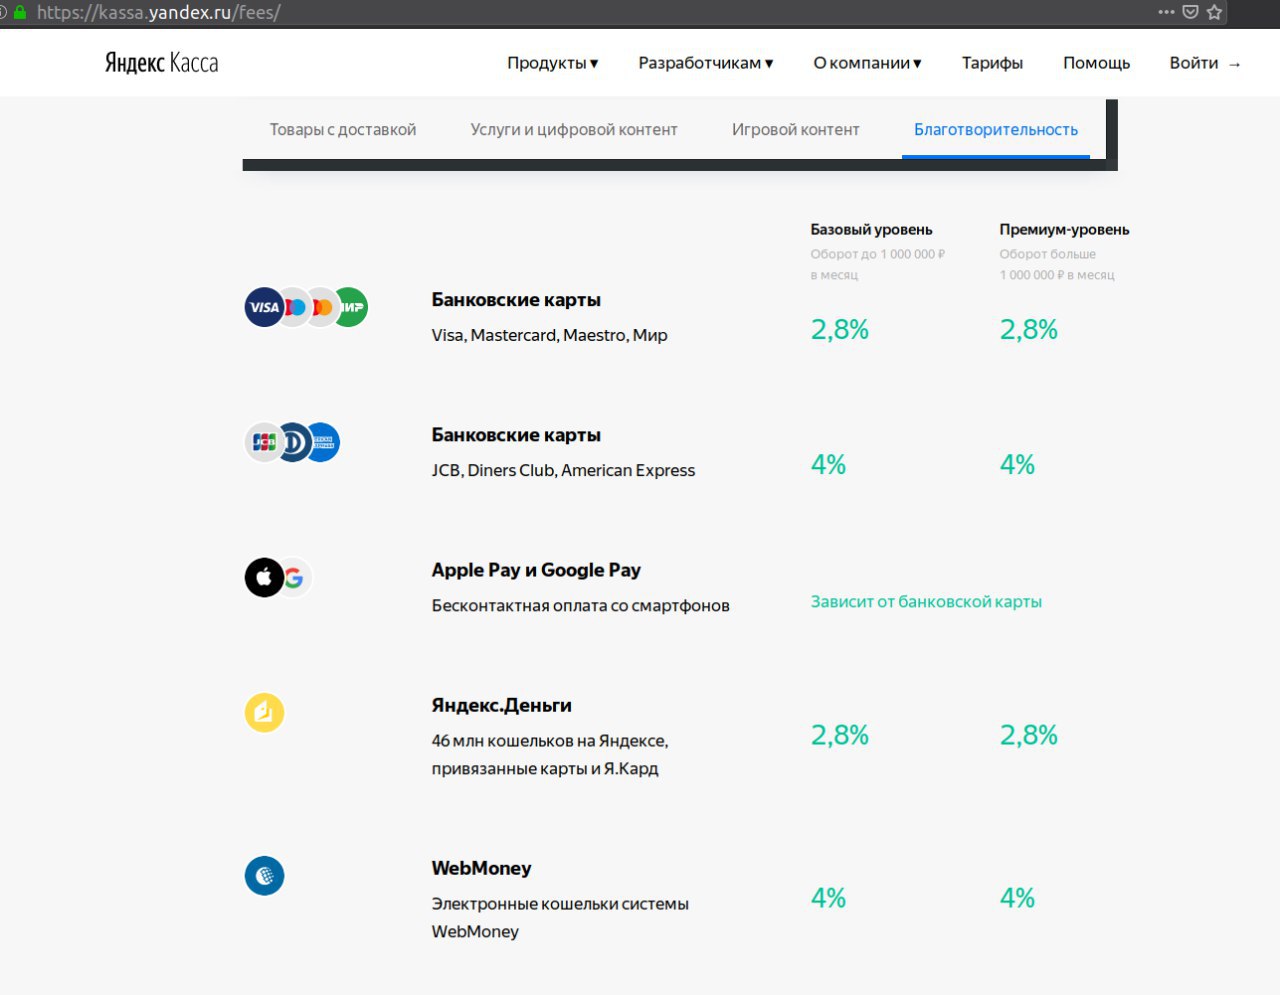
Task: Open the Тарифы page
Action: (x=992, y=63)
